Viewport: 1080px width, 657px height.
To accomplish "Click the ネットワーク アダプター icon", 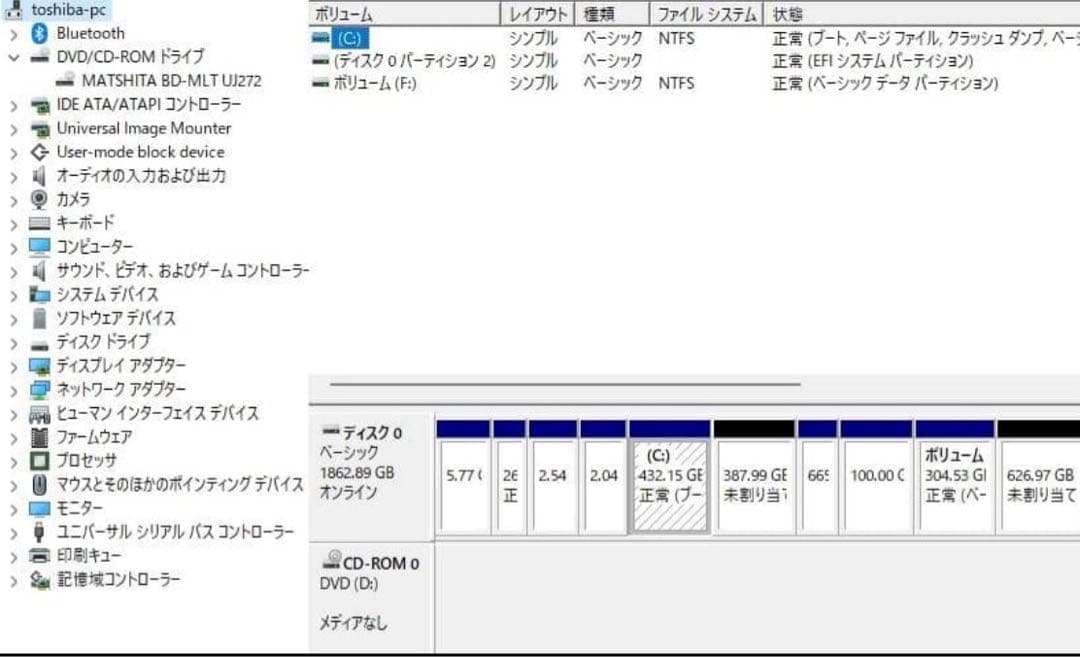I will (37, 390).
